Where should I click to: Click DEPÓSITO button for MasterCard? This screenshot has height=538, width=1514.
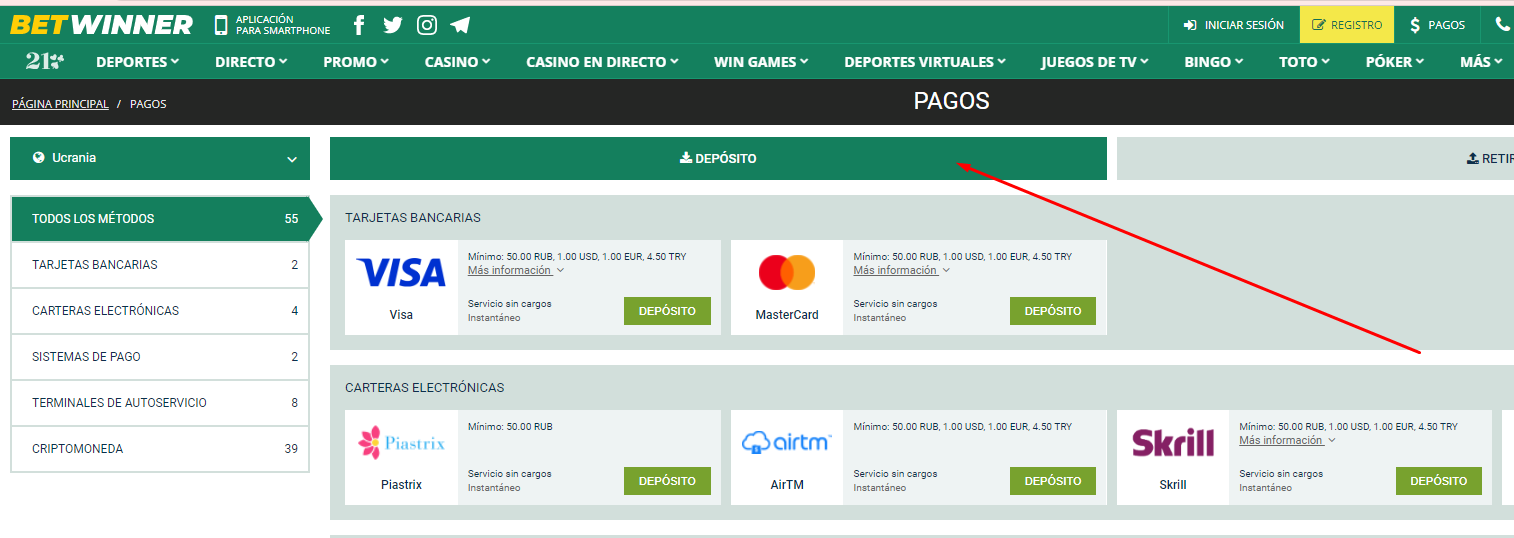1053,311
